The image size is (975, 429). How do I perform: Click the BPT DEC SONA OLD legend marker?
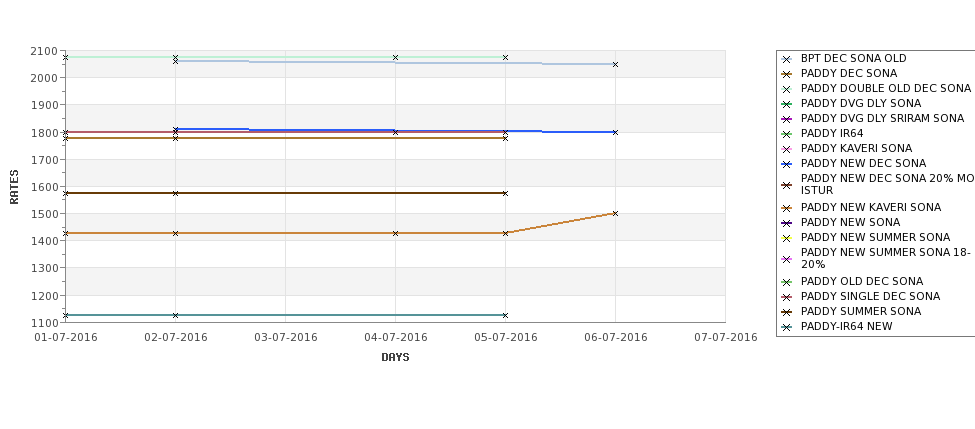coord(787,59)
